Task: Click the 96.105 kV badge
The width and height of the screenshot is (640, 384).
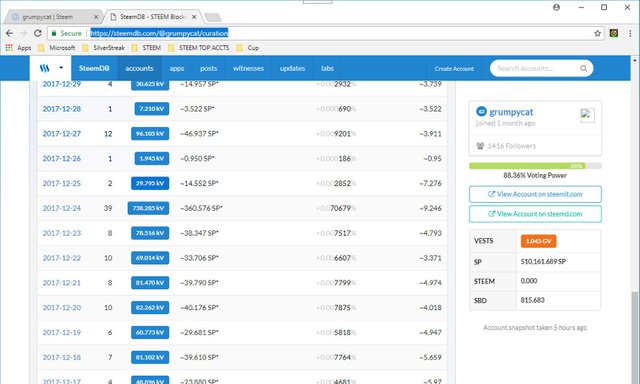Action: [150, 133]
